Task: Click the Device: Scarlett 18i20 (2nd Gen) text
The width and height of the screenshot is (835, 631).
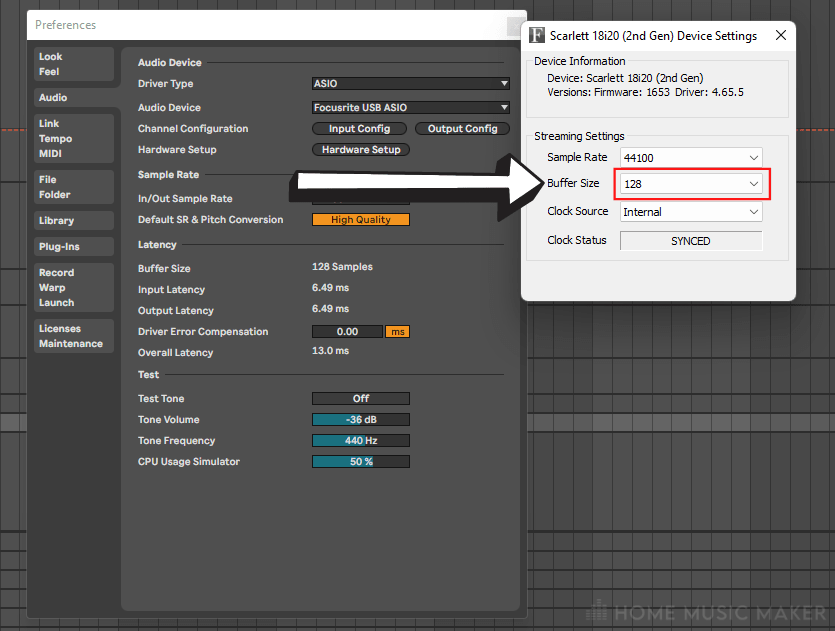Action: [625, 78]
